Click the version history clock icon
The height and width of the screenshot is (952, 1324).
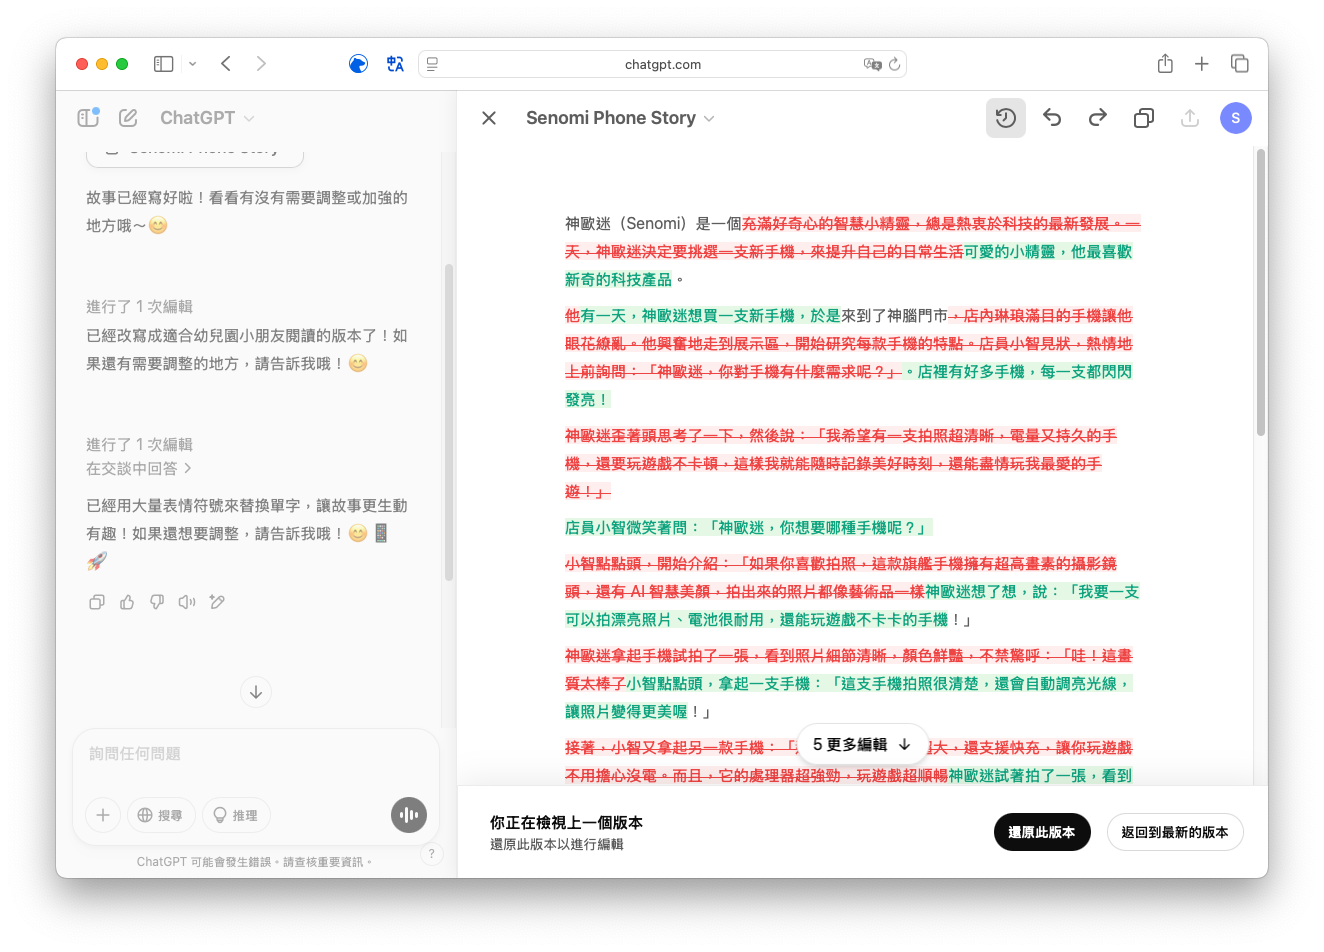tap(1005, 118)
